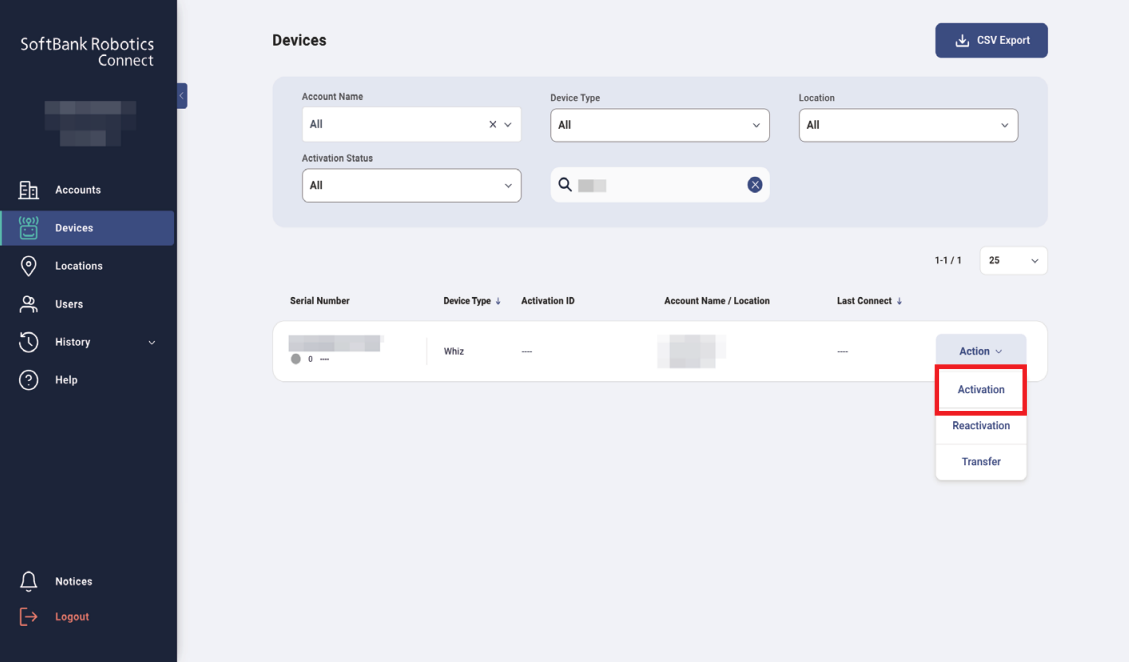Screen dimensions: 1129x662
Task: Click the Logout link
Action: [x=72, y=617]
